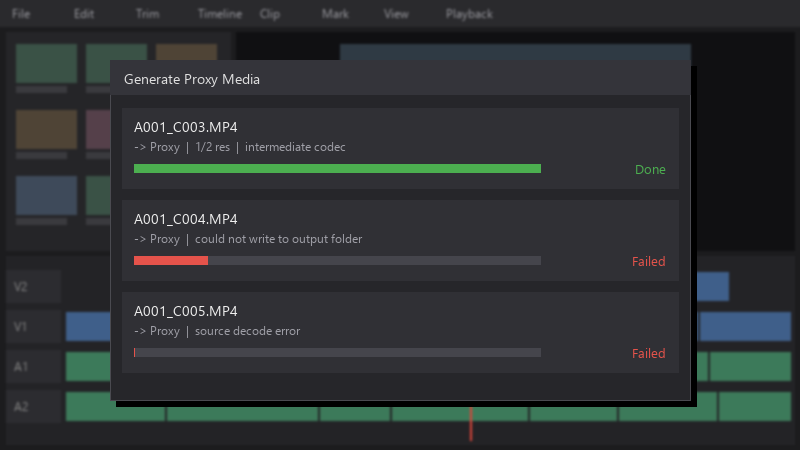This screenshot has width=800, height=450.
Task: Select the V2 track header
Action: (x=34, y=287)
